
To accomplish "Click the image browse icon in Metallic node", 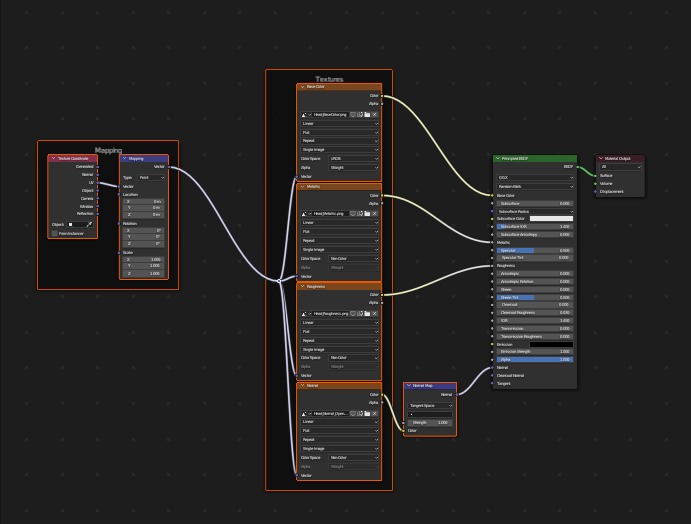I will (306, 214).
